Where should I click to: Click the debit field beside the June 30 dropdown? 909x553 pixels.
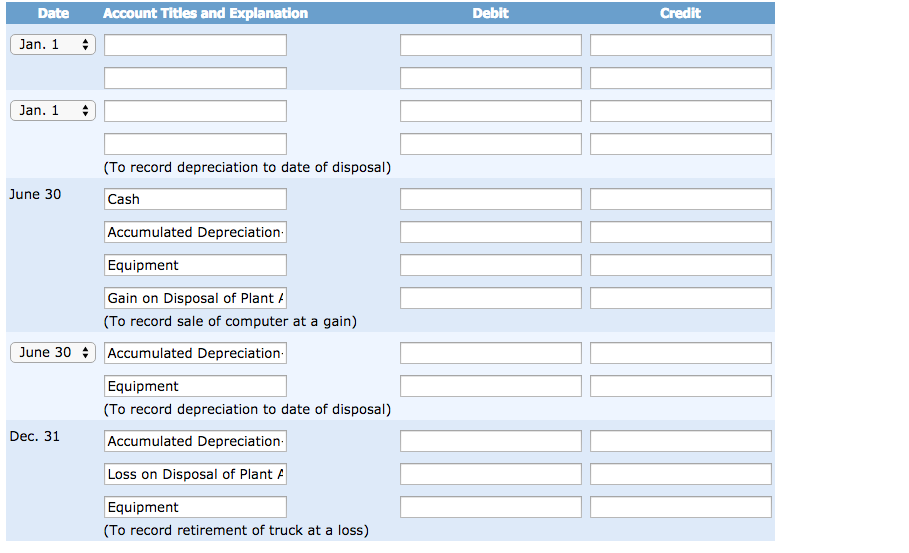tap(490, 354)
